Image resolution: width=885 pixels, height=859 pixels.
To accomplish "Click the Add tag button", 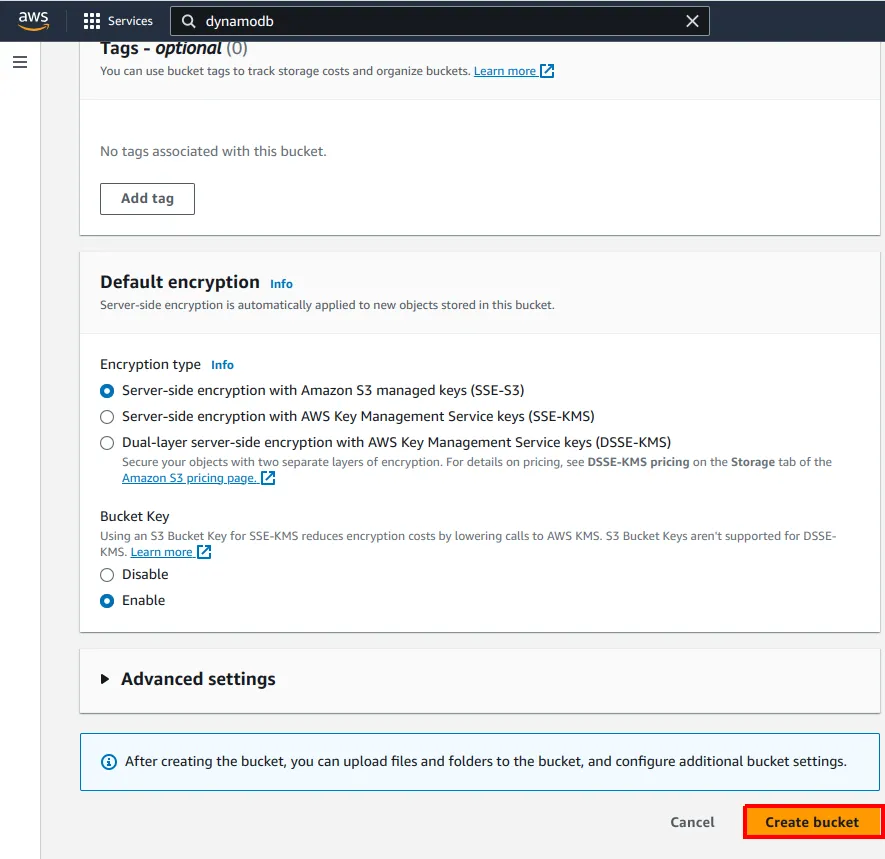I will pyautogui.click(x=147, y=199).
